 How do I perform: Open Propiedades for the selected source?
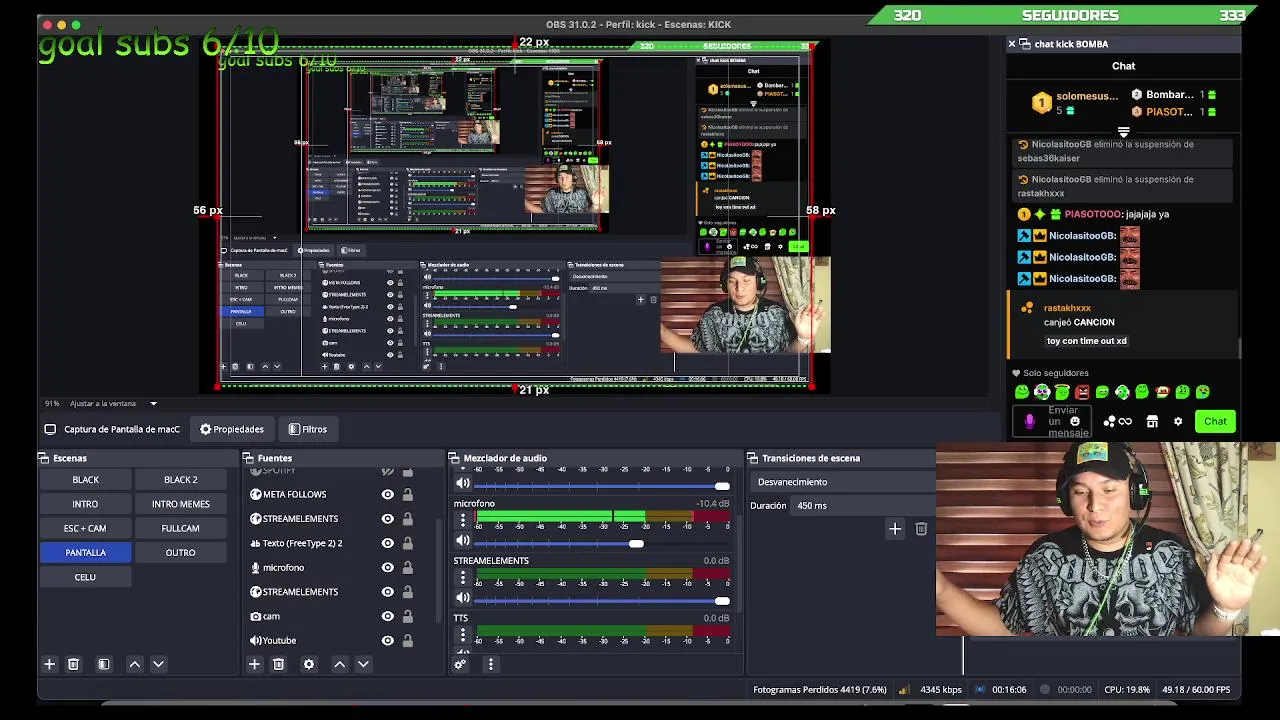click(x=232, y=429)
